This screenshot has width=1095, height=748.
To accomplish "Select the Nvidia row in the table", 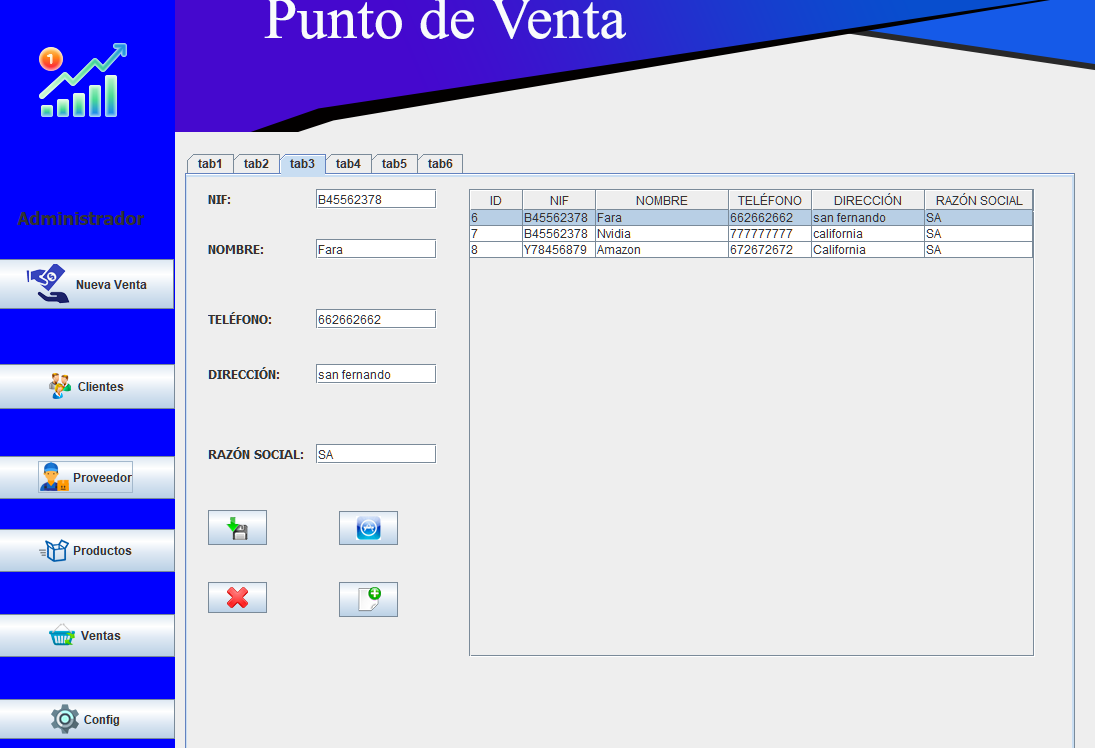I will pos(660,234).
